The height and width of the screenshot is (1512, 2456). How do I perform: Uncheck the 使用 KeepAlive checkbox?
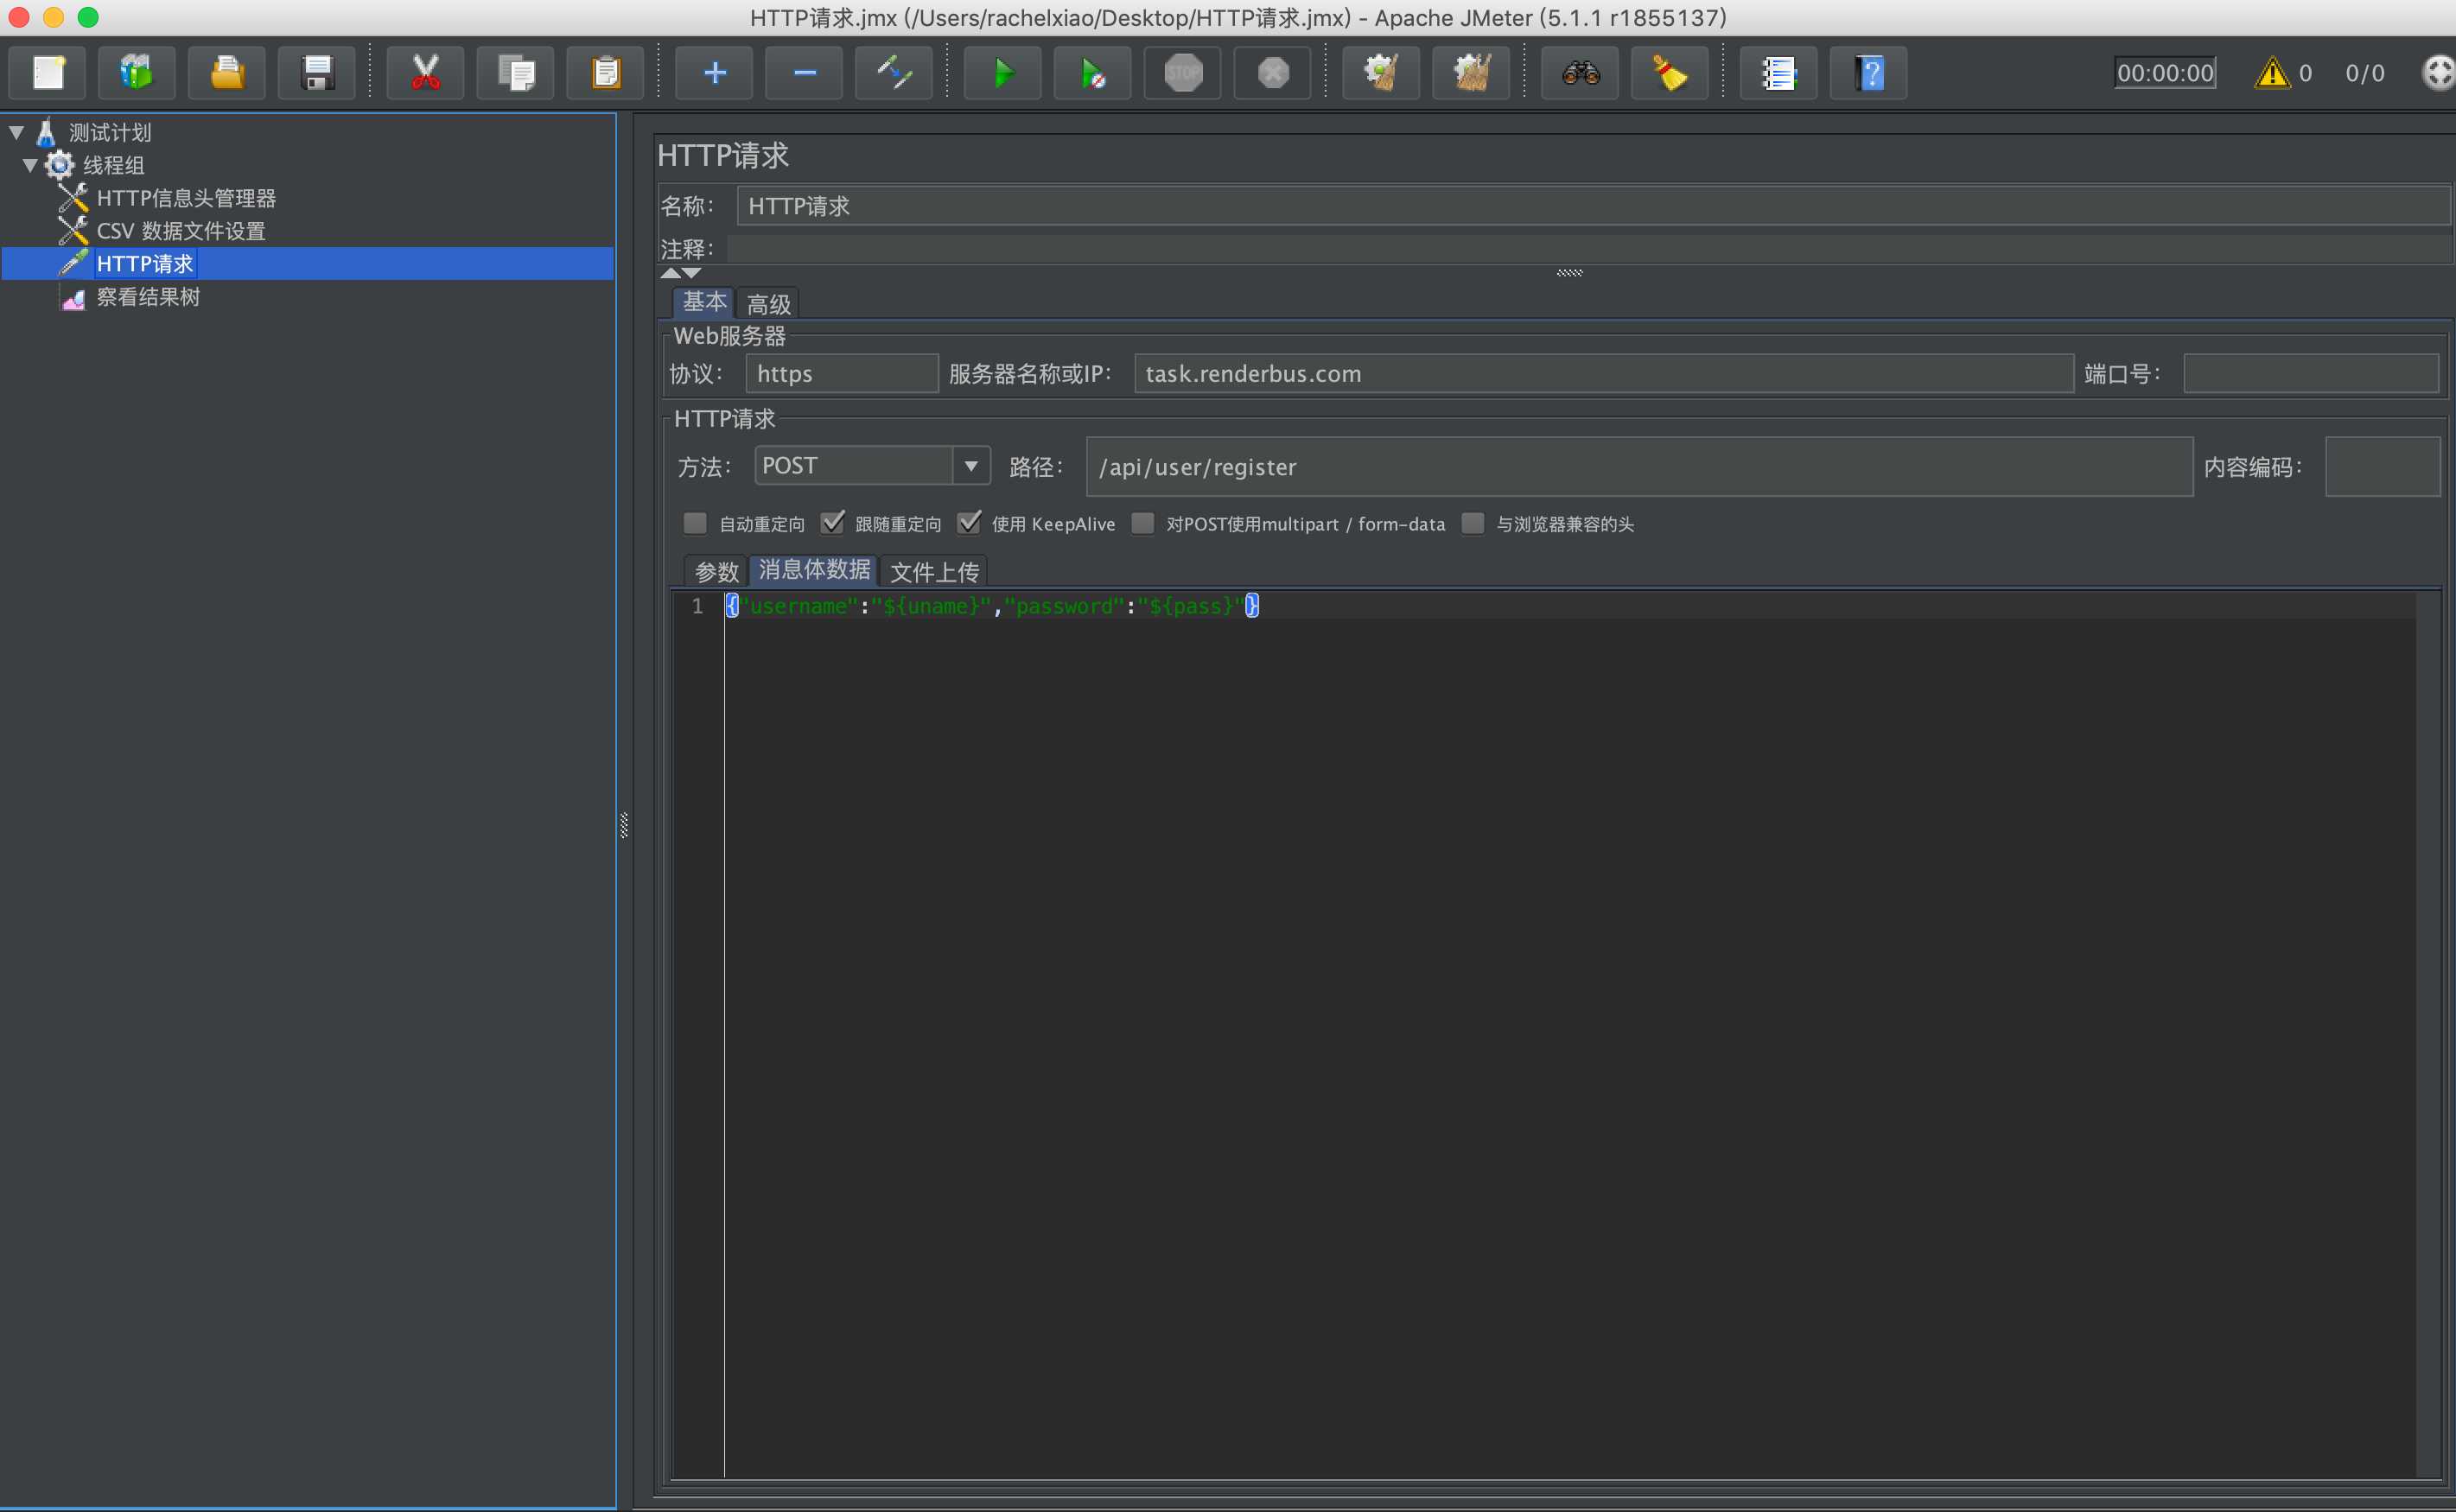[x=969, y=523]
